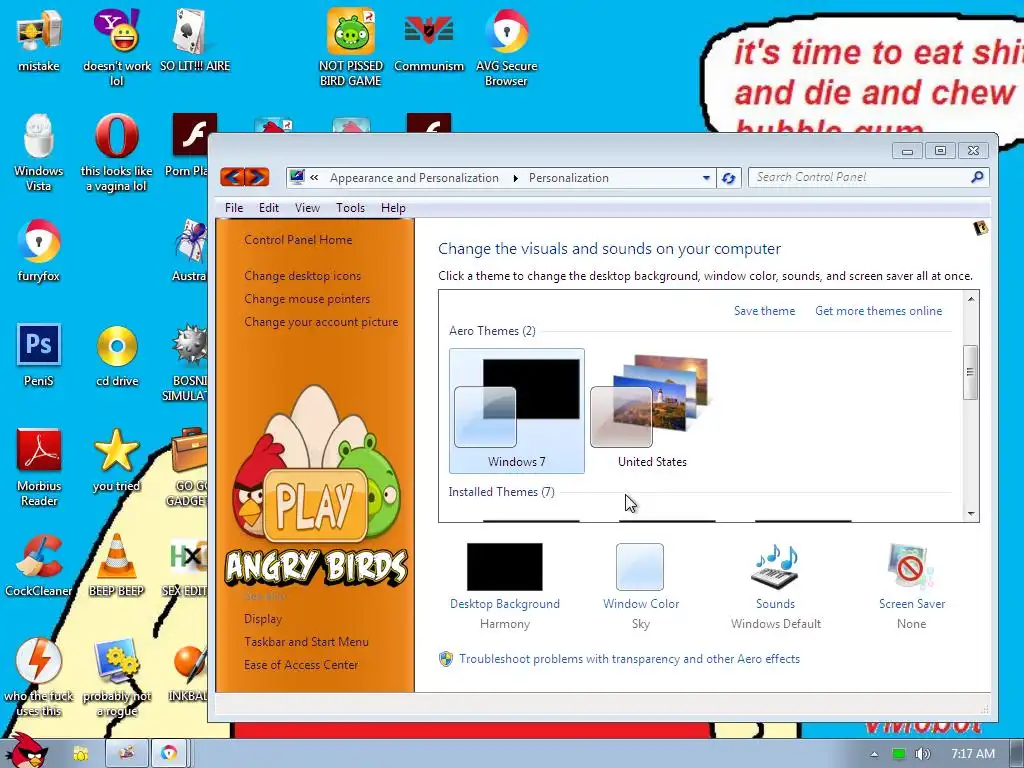Click Change mouse pointers link
Screen dimensions: 1024x768
pyautogui.click(x=307, y=298)
